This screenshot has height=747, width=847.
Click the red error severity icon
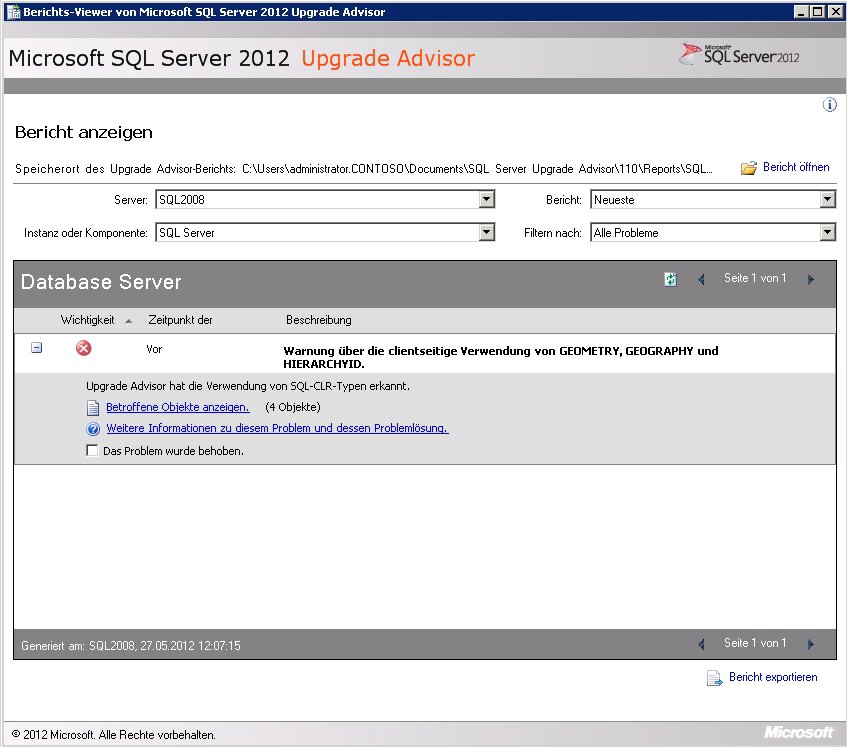[83, 348]
